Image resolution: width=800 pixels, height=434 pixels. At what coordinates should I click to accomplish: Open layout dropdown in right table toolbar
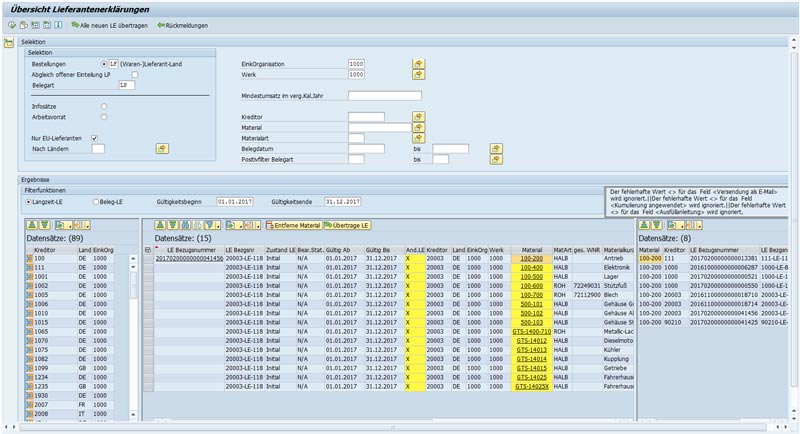pos(694,225)
